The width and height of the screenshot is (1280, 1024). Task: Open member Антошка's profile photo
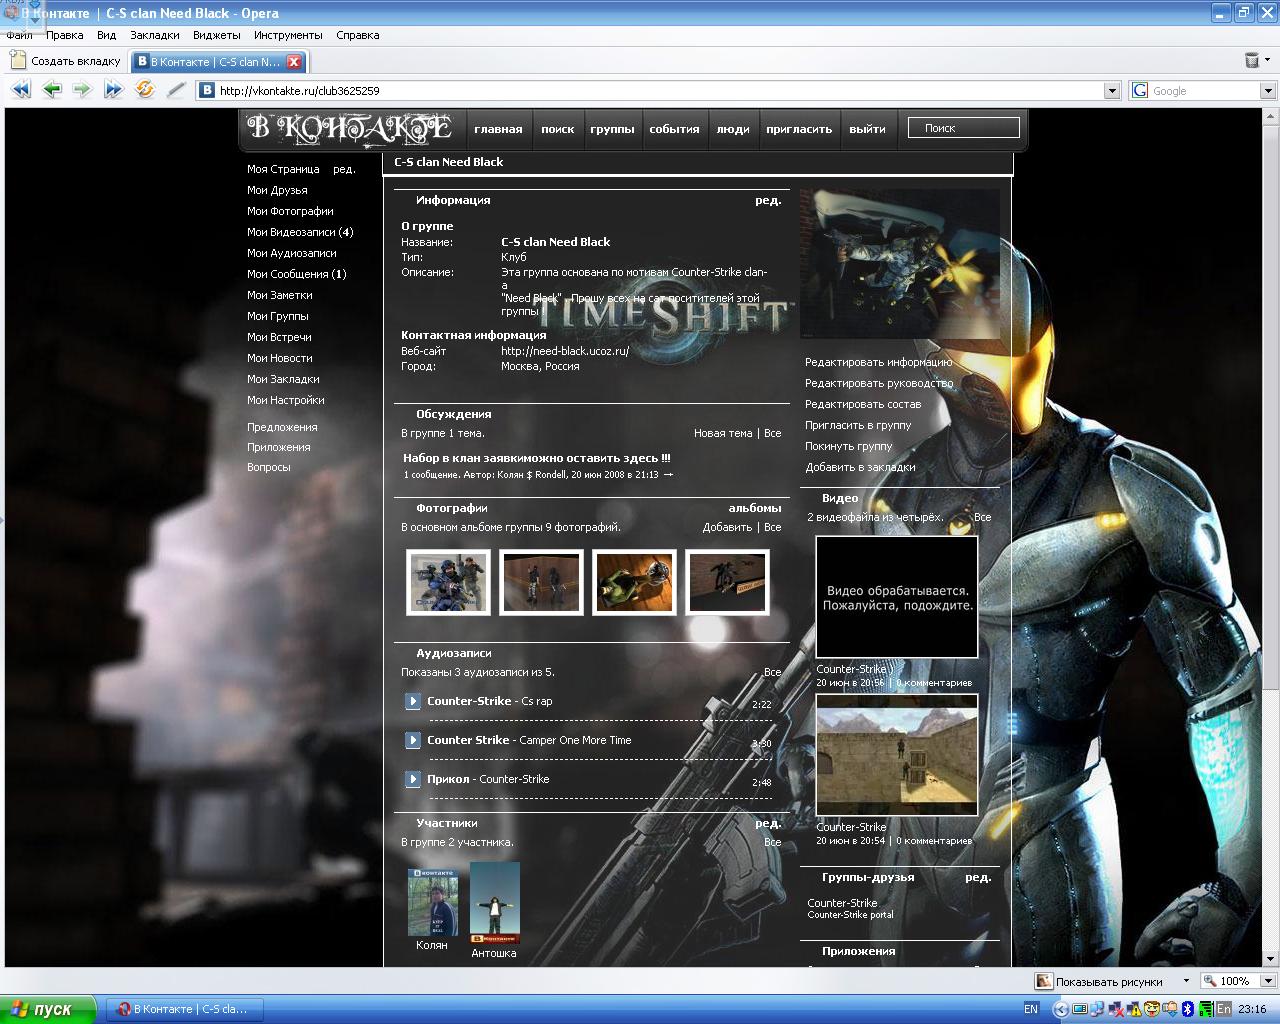(495, 903)
